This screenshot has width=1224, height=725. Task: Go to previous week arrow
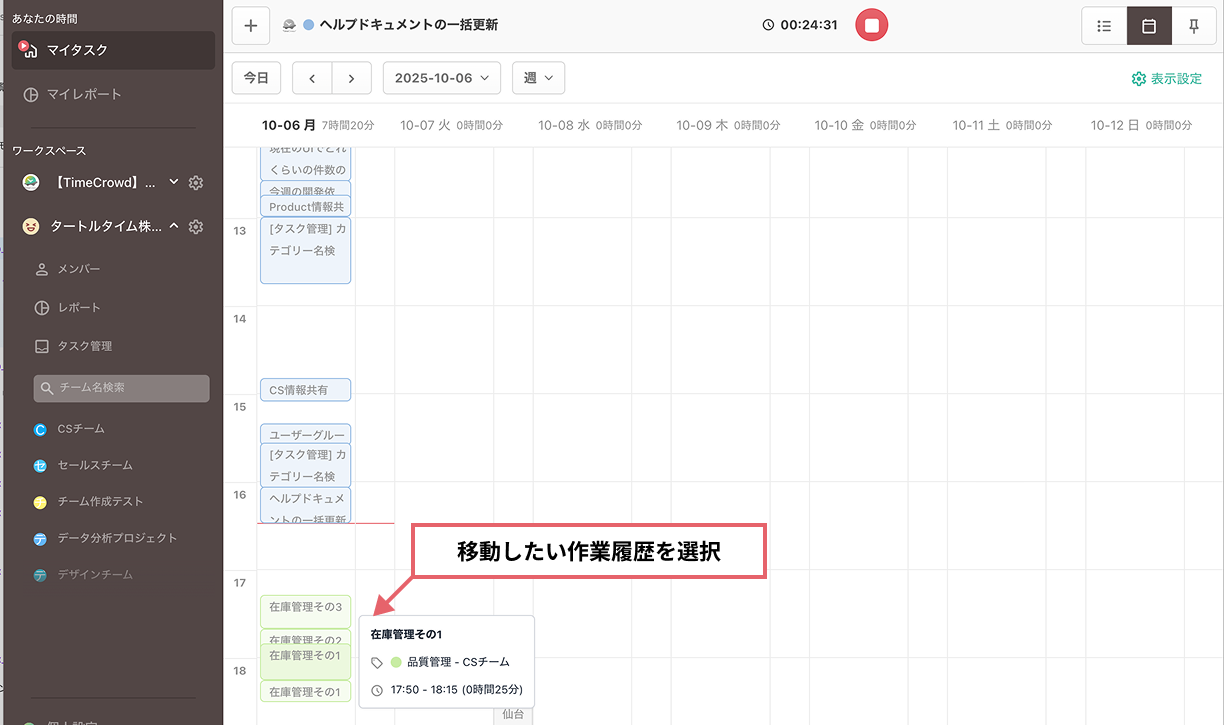click(312, 78)
